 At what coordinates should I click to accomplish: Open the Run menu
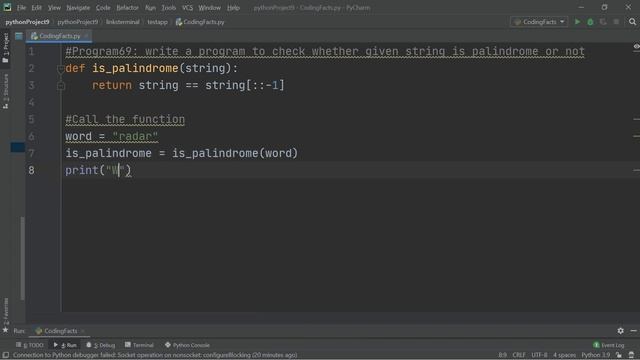tap(150, 8)
